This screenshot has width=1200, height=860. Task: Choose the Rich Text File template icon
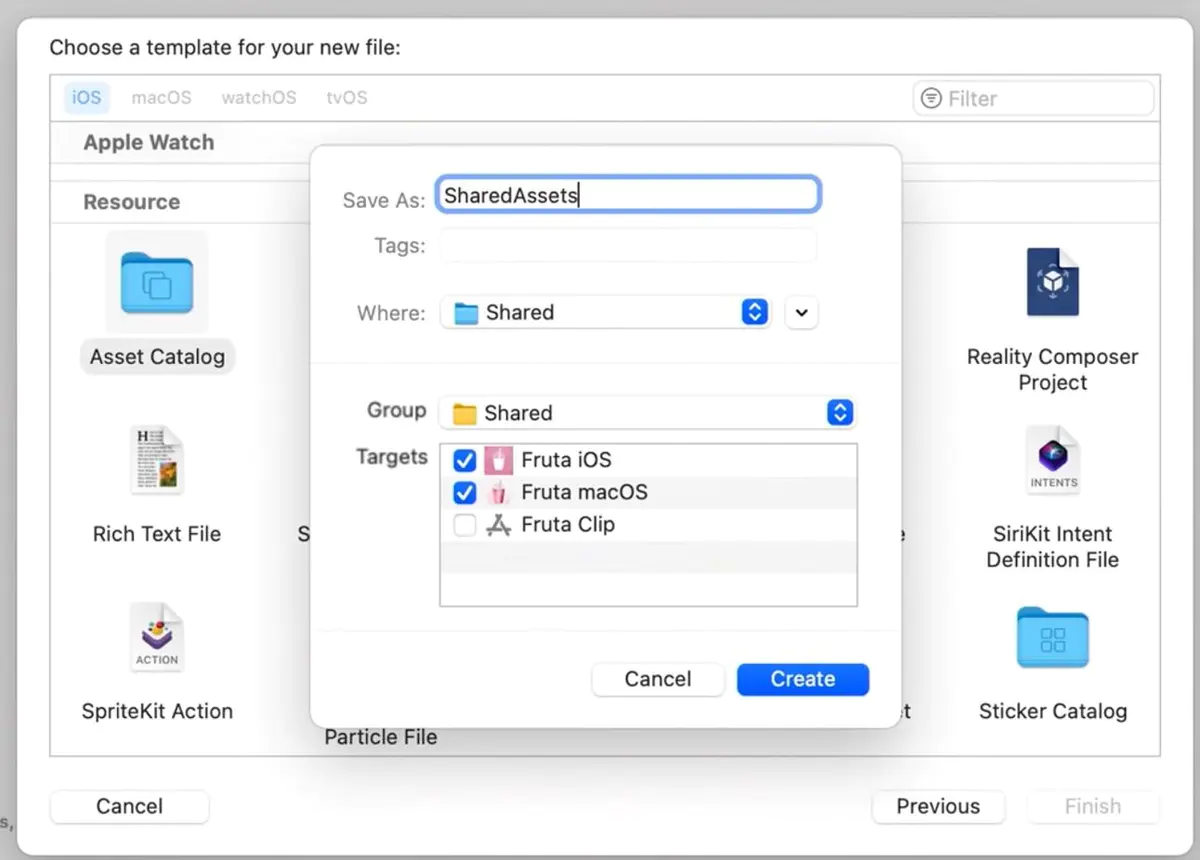[157, 460]
